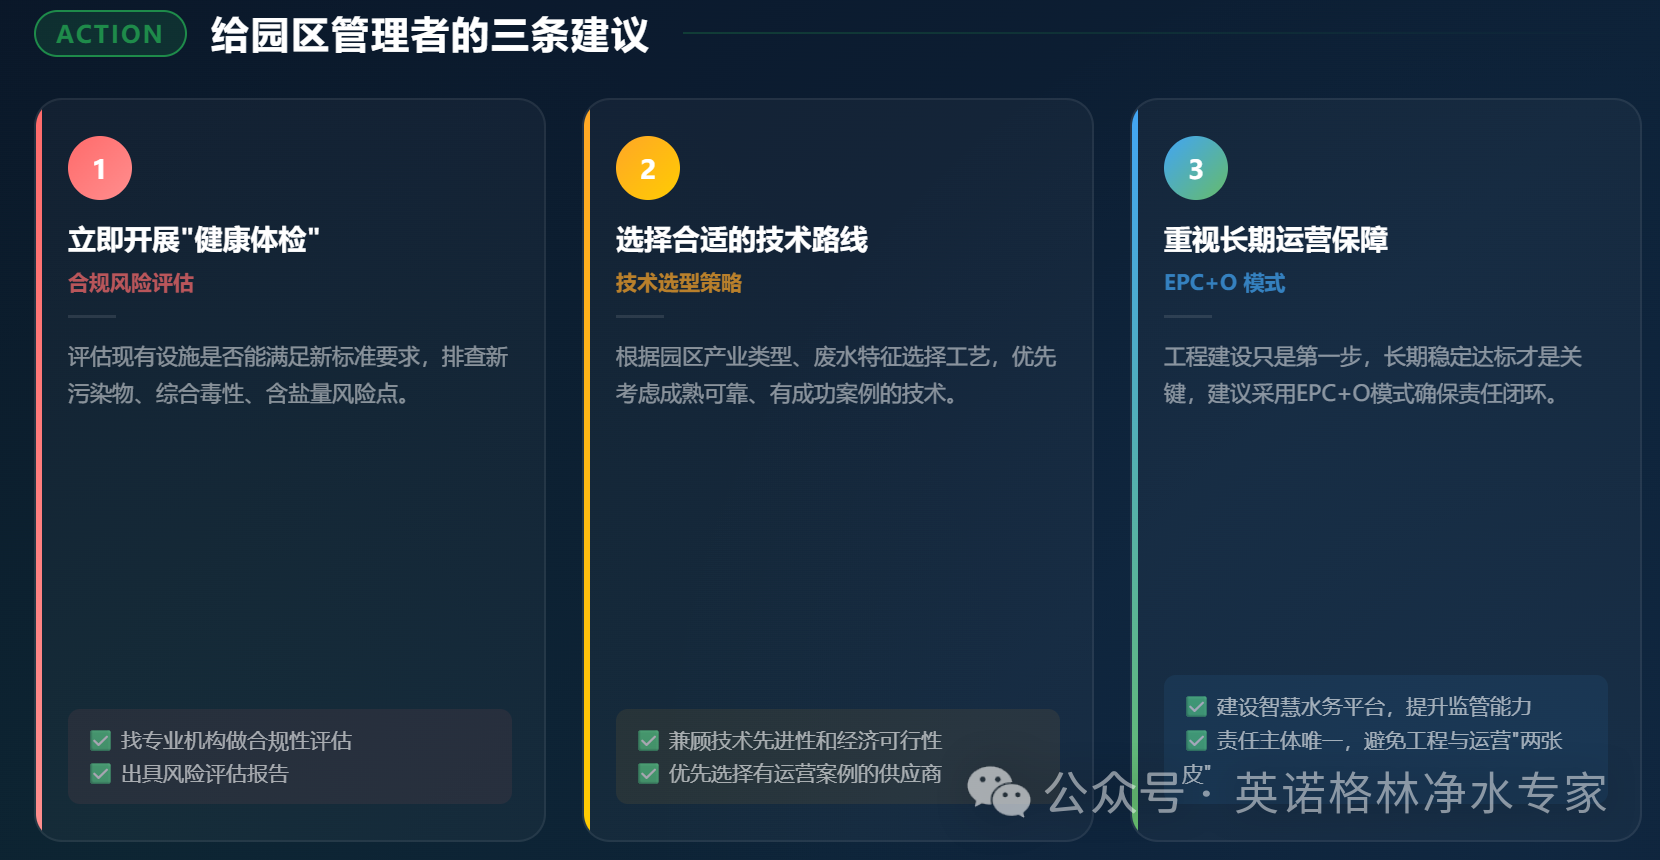The image size is (1660, 860).
Task: Toggle checkbox beside 兼顾技术先进性和经济可行性
Action: pyautogui.click(x=648, y=740)
